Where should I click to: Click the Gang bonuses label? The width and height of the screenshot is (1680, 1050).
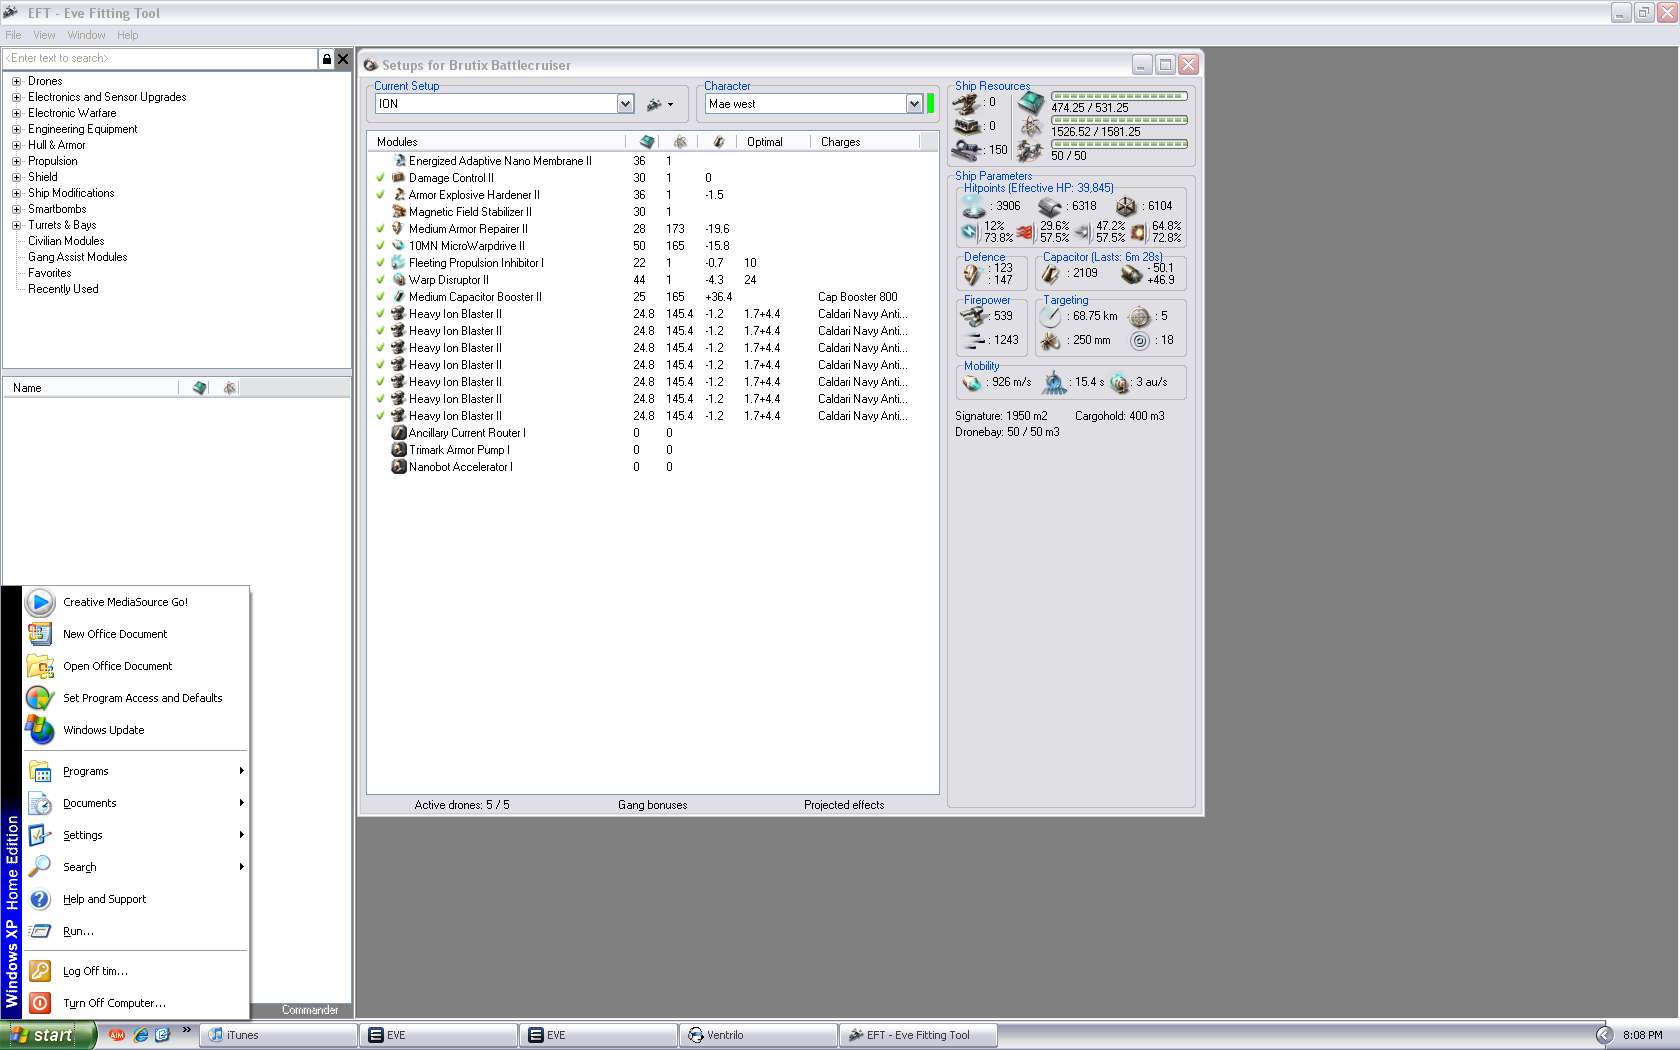(x=652, y=805)
